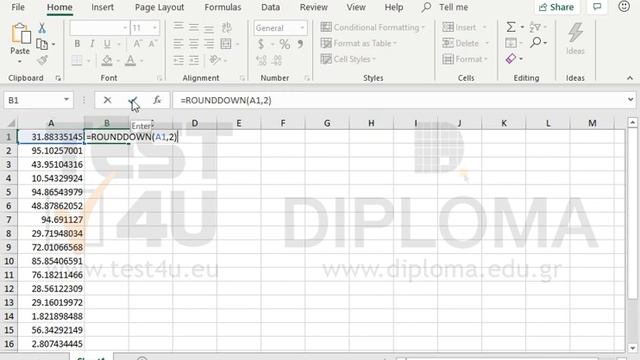
Task: Increase decimal places
Action: point(261,60)
